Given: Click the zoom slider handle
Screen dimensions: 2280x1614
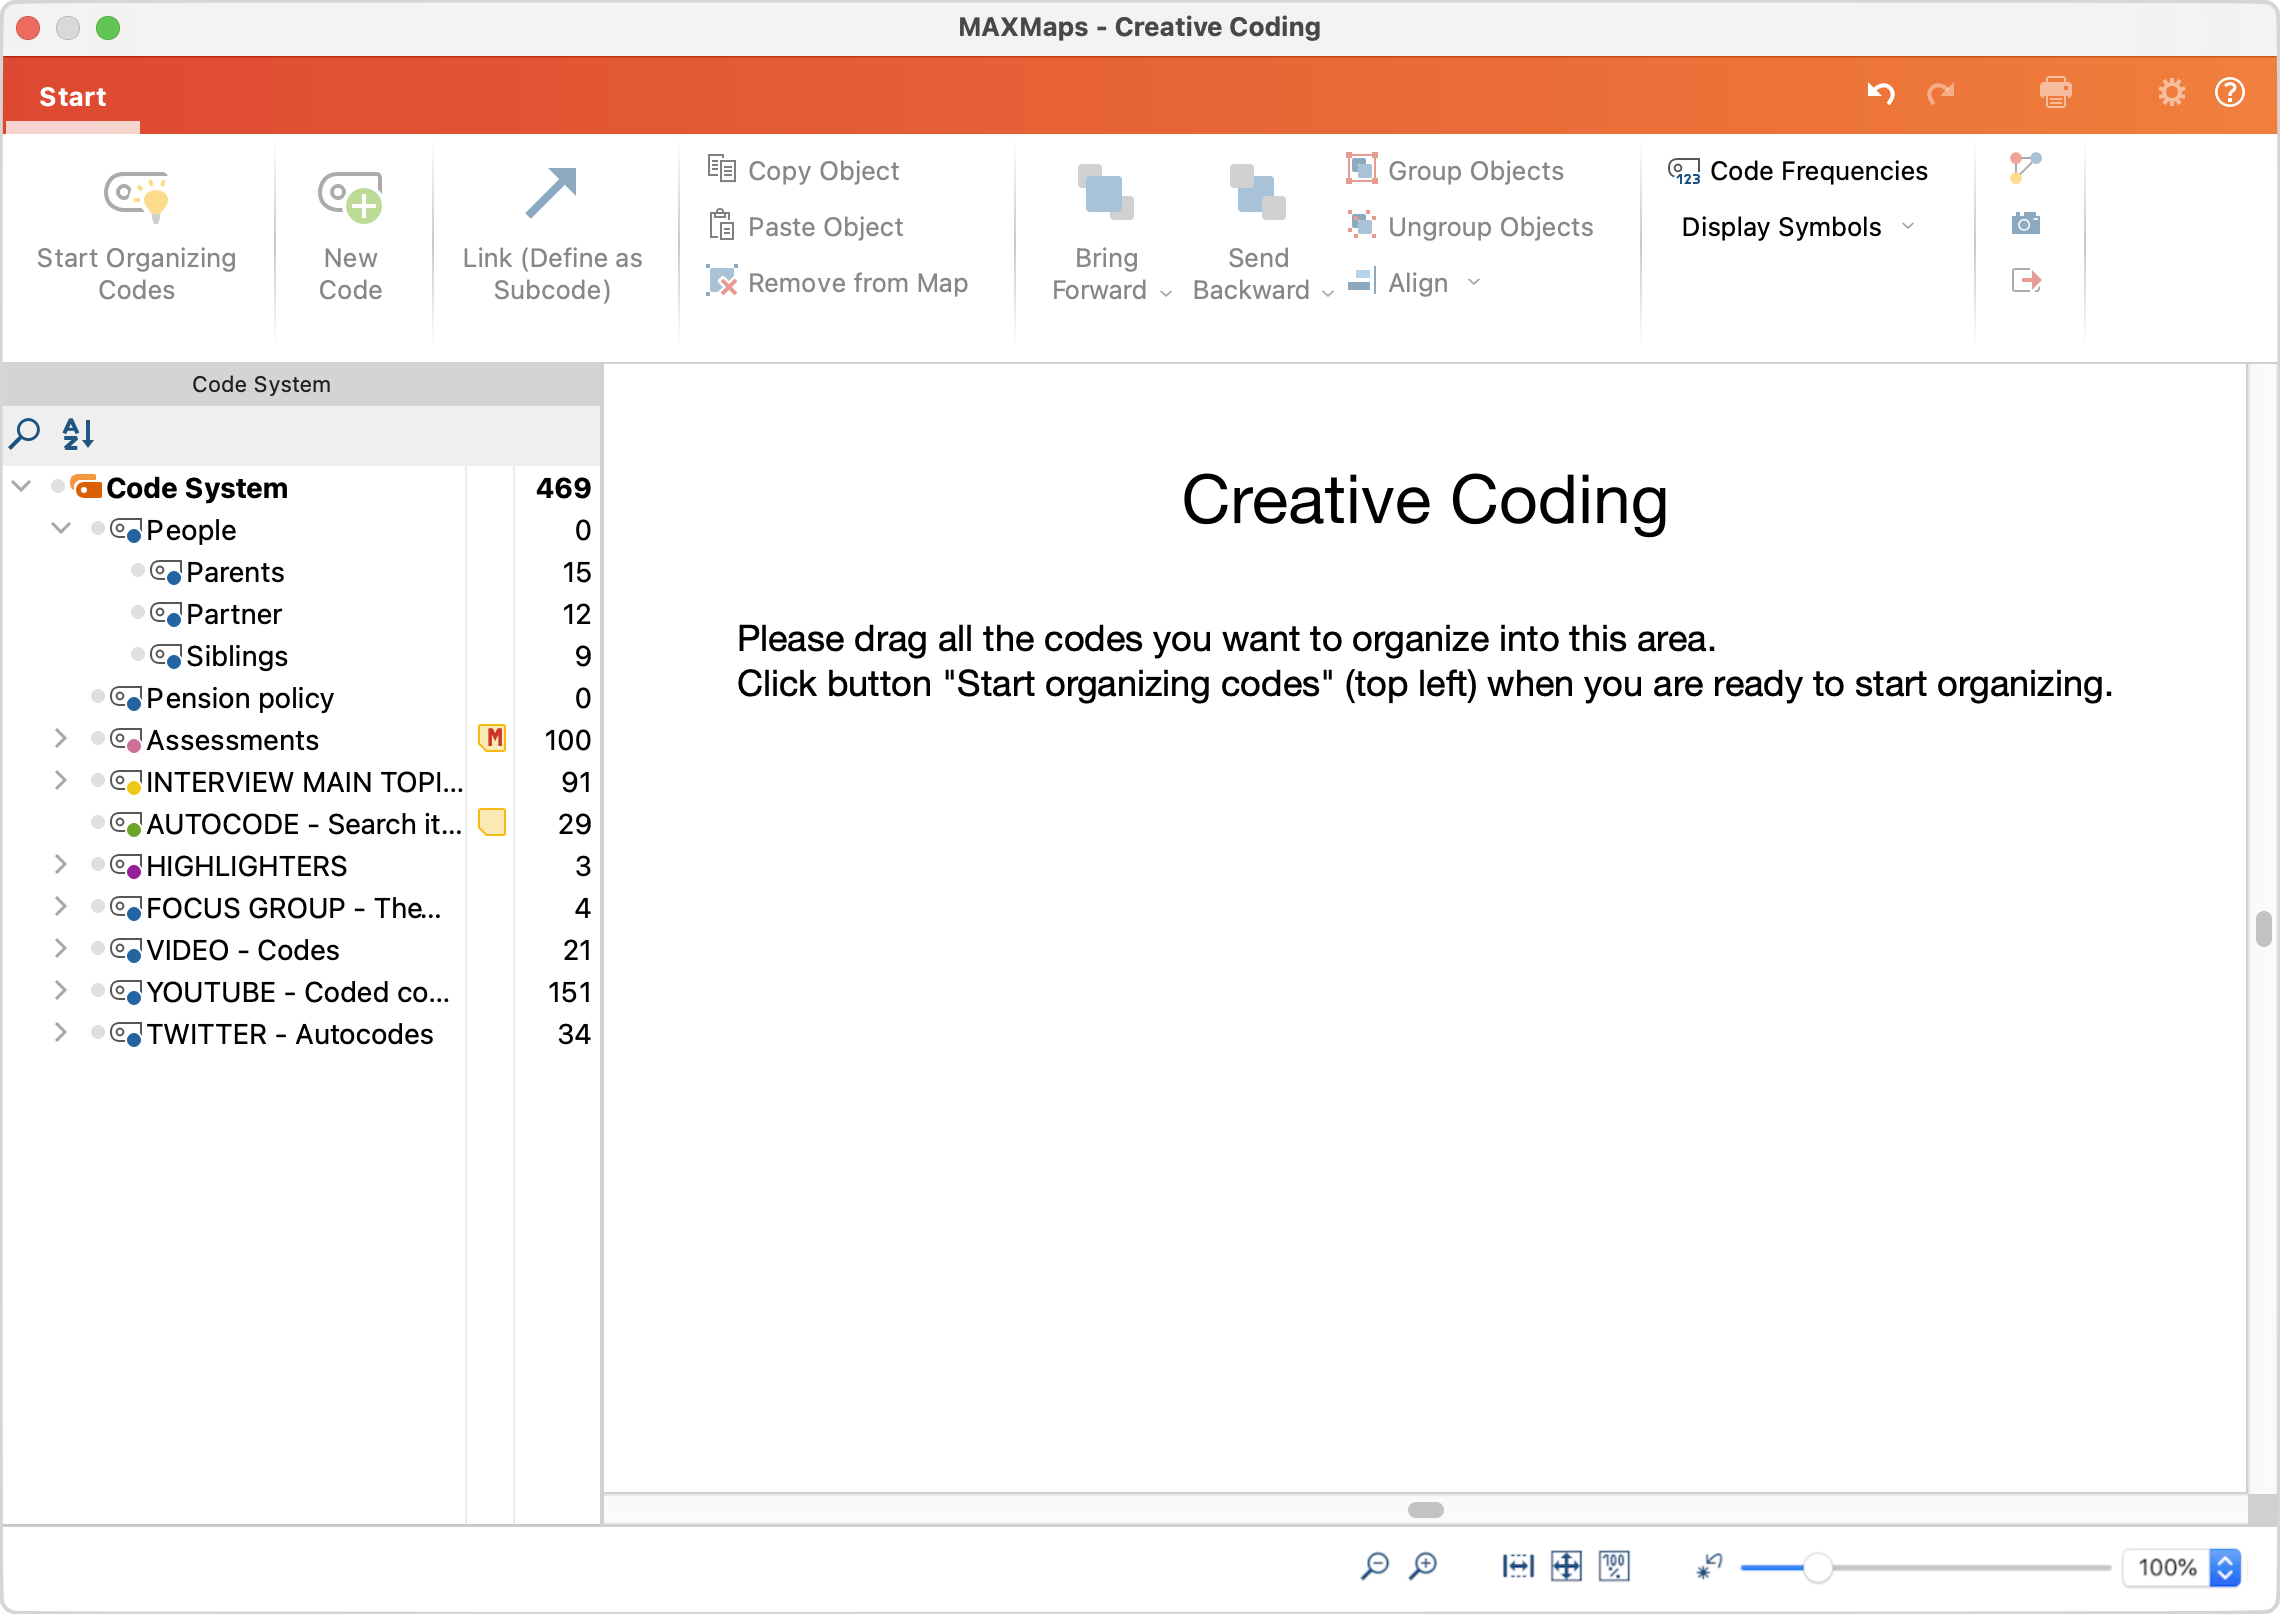Looking at the screenshot, I should (1818, 1568).
